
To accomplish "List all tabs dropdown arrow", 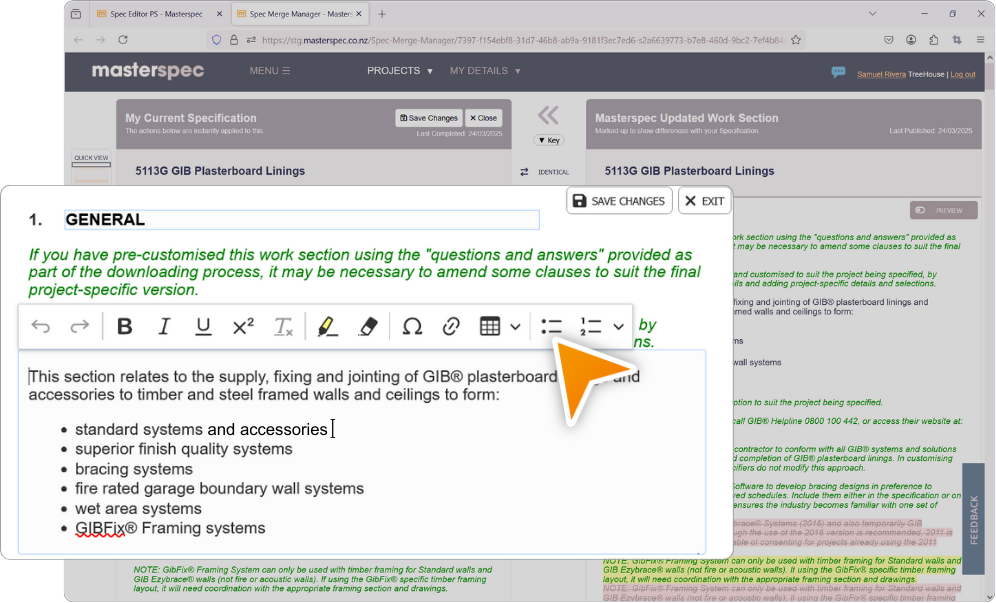I will [x=872, y=13].
